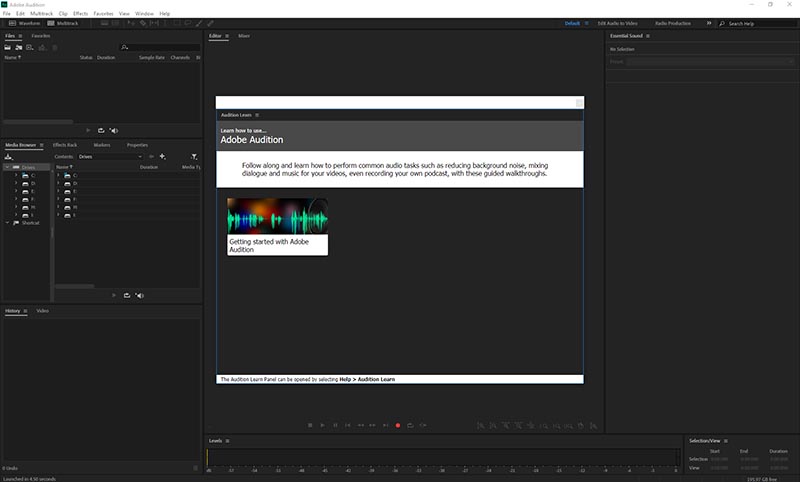The width and height of the screenshot is (800, 482).
Task: Open the Contents Drives dropdown
Action: coord(110,157)
